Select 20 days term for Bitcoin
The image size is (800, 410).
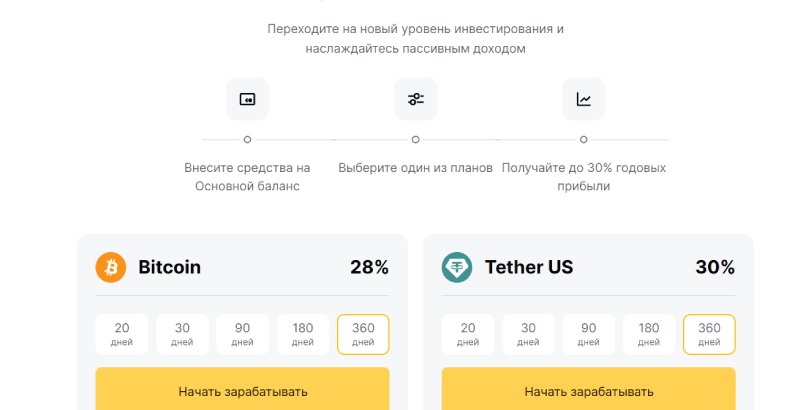(121, 334)
